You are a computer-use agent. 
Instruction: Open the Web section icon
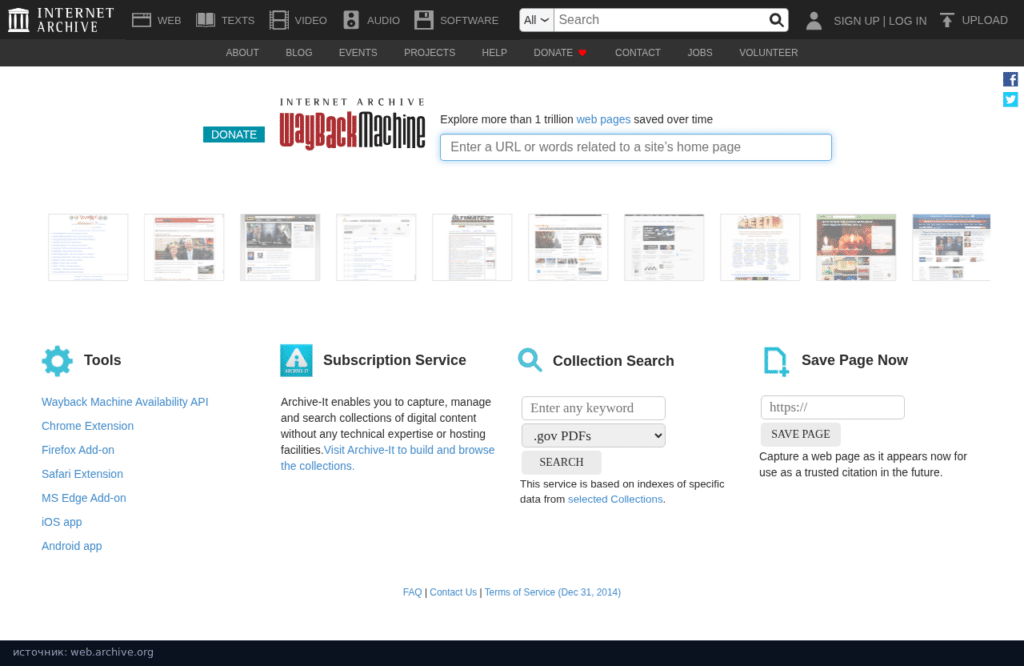(x=141, y=20)
